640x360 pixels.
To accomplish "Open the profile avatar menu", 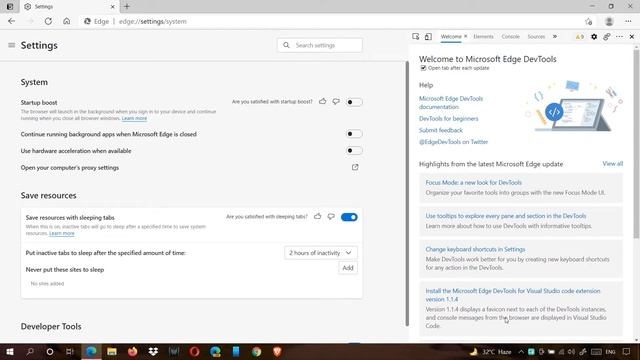I will click(609, 21).
